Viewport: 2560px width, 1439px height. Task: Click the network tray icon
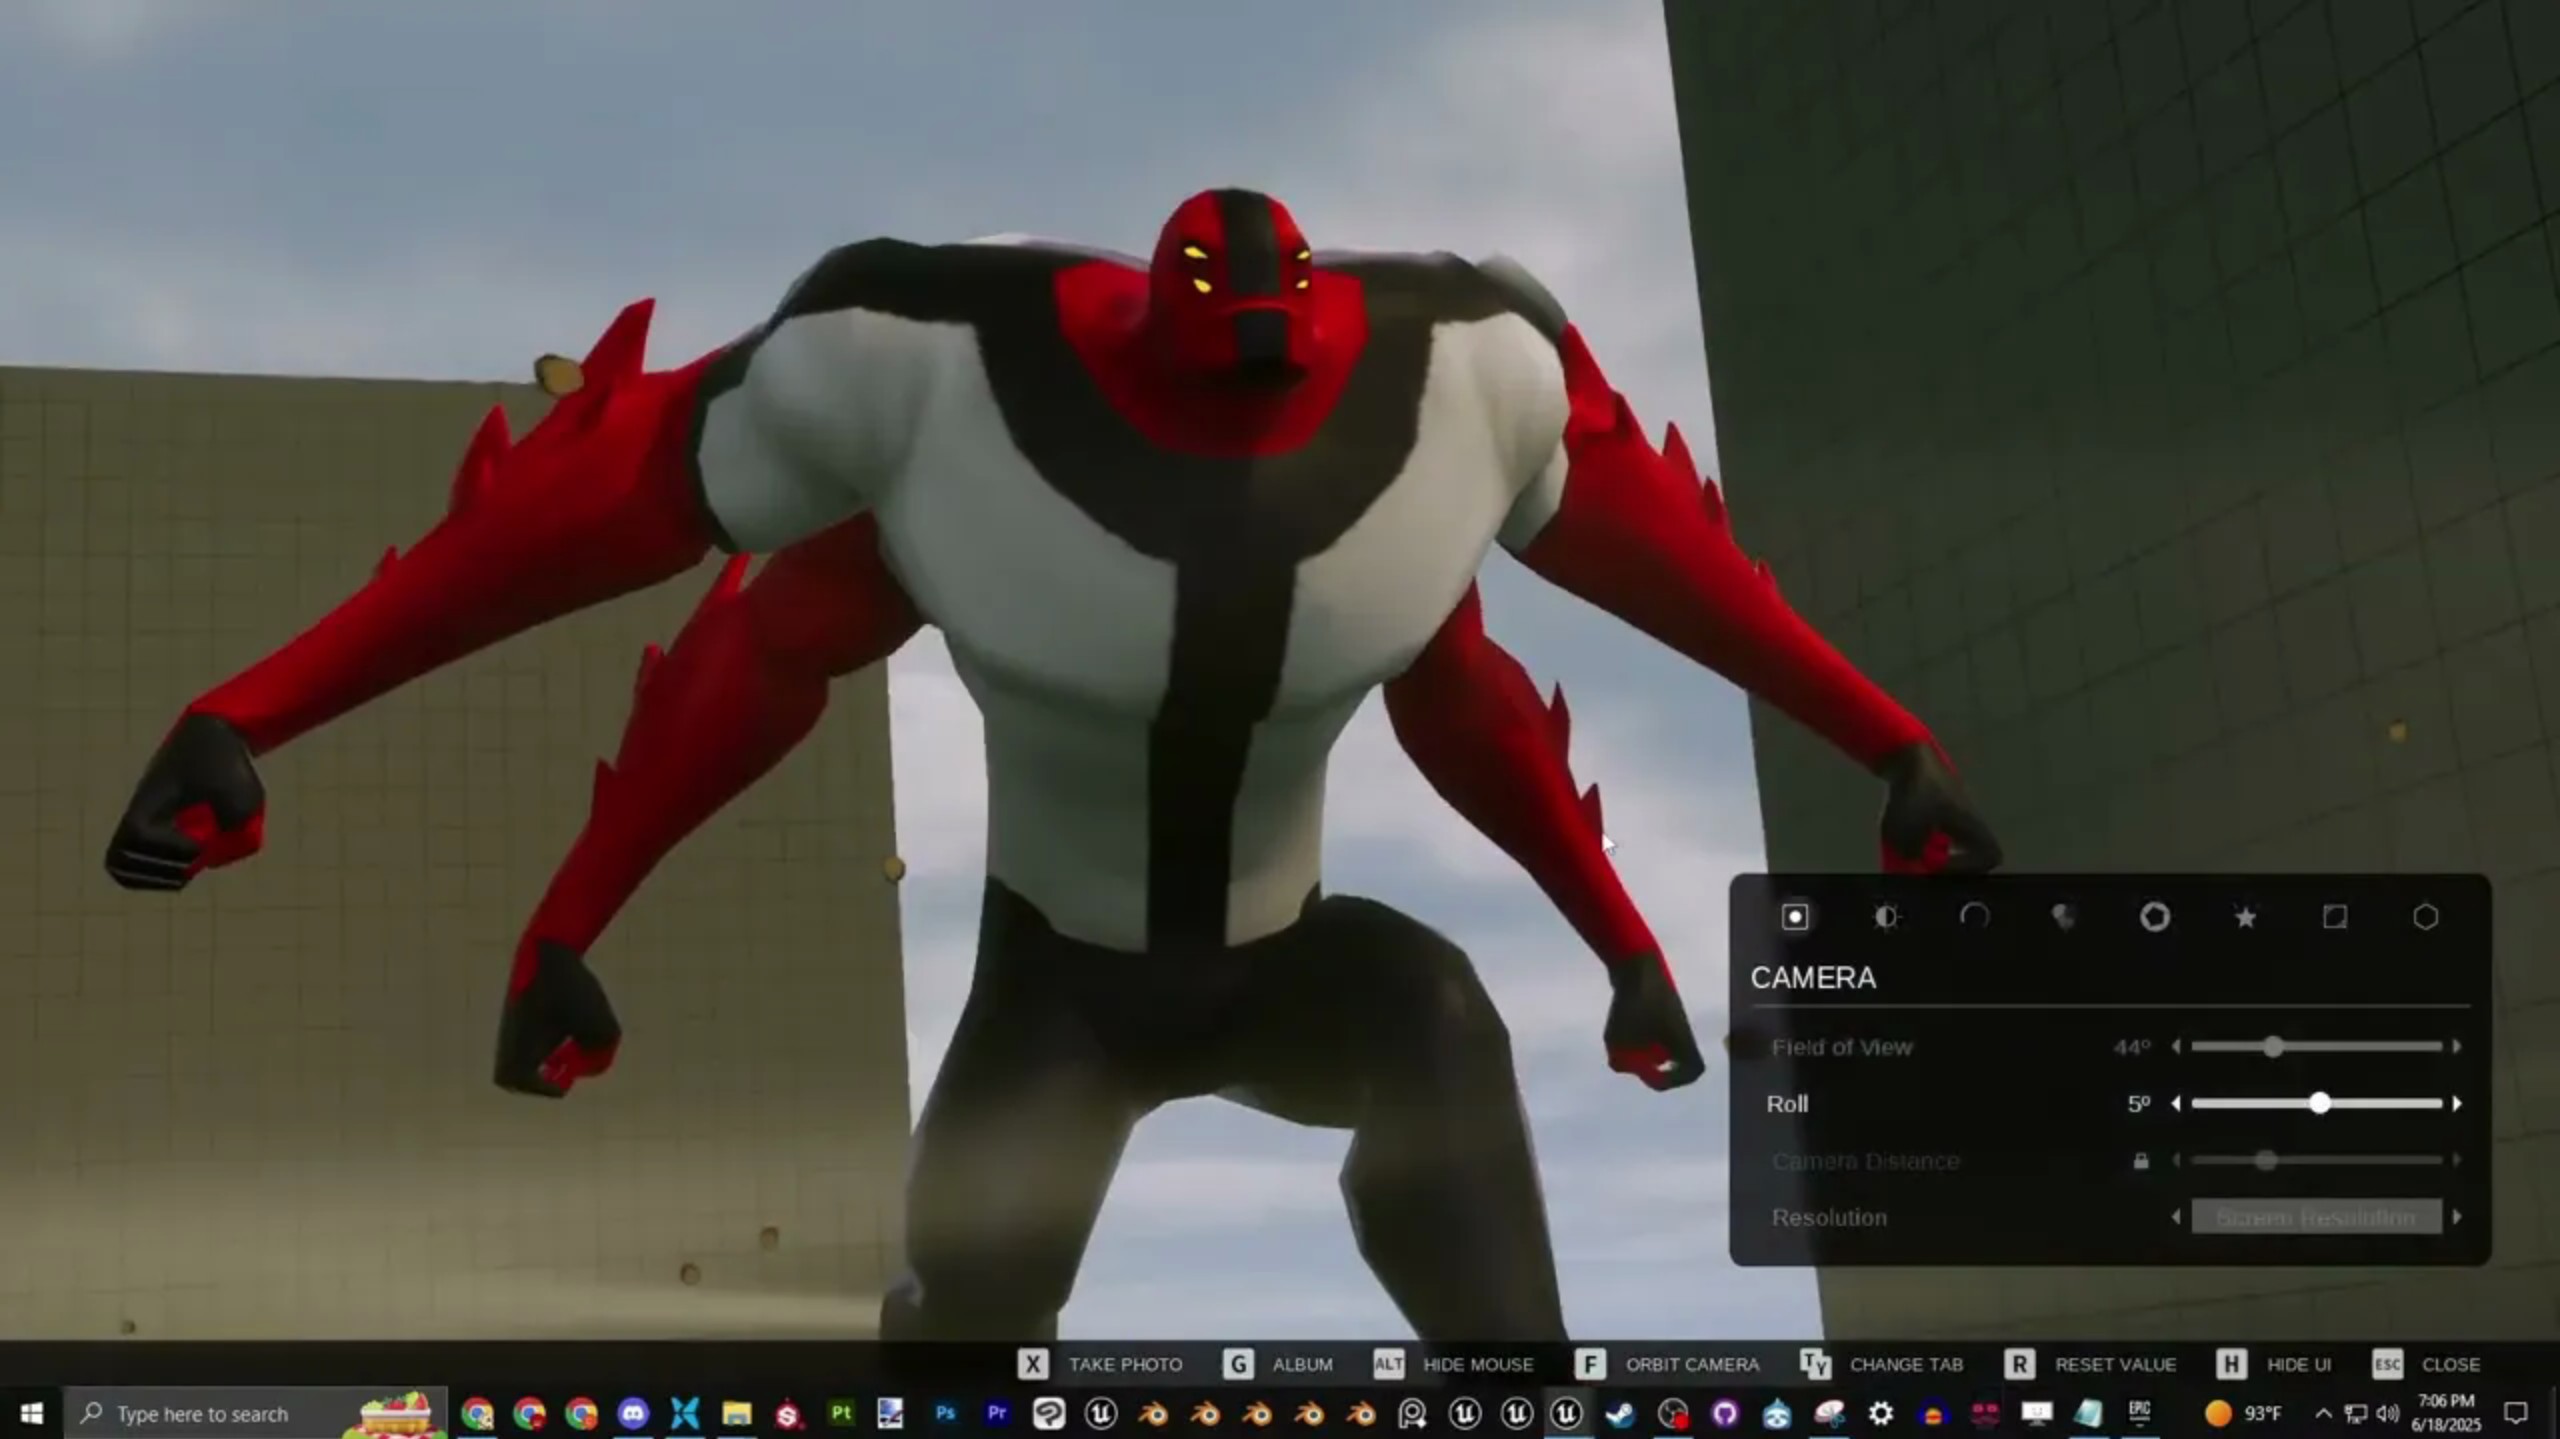[2357, 1414]
